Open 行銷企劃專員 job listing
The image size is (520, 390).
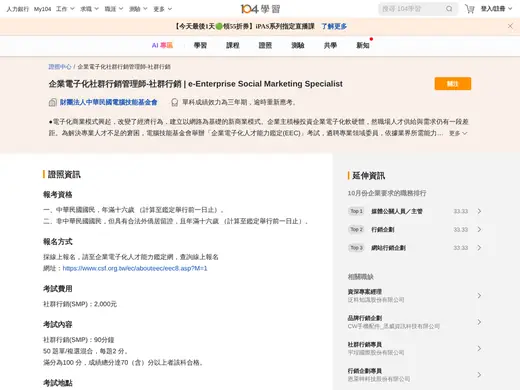coord(415,375)
